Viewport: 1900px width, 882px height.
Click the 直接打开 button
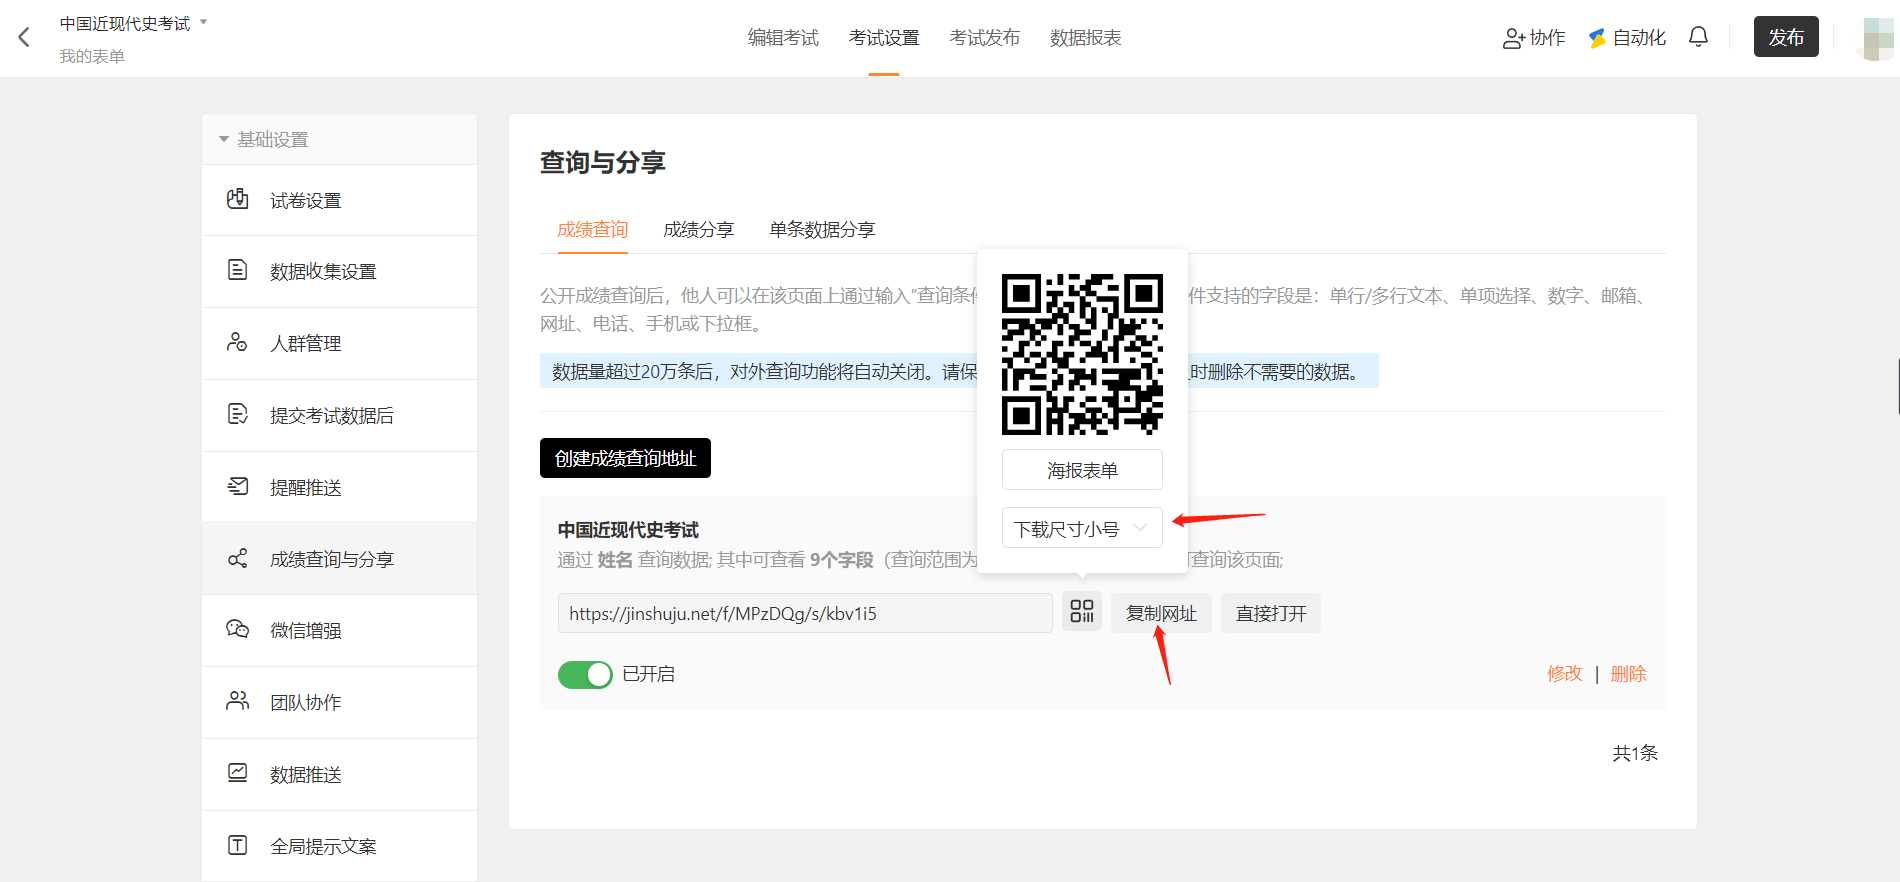point(1271,613)
